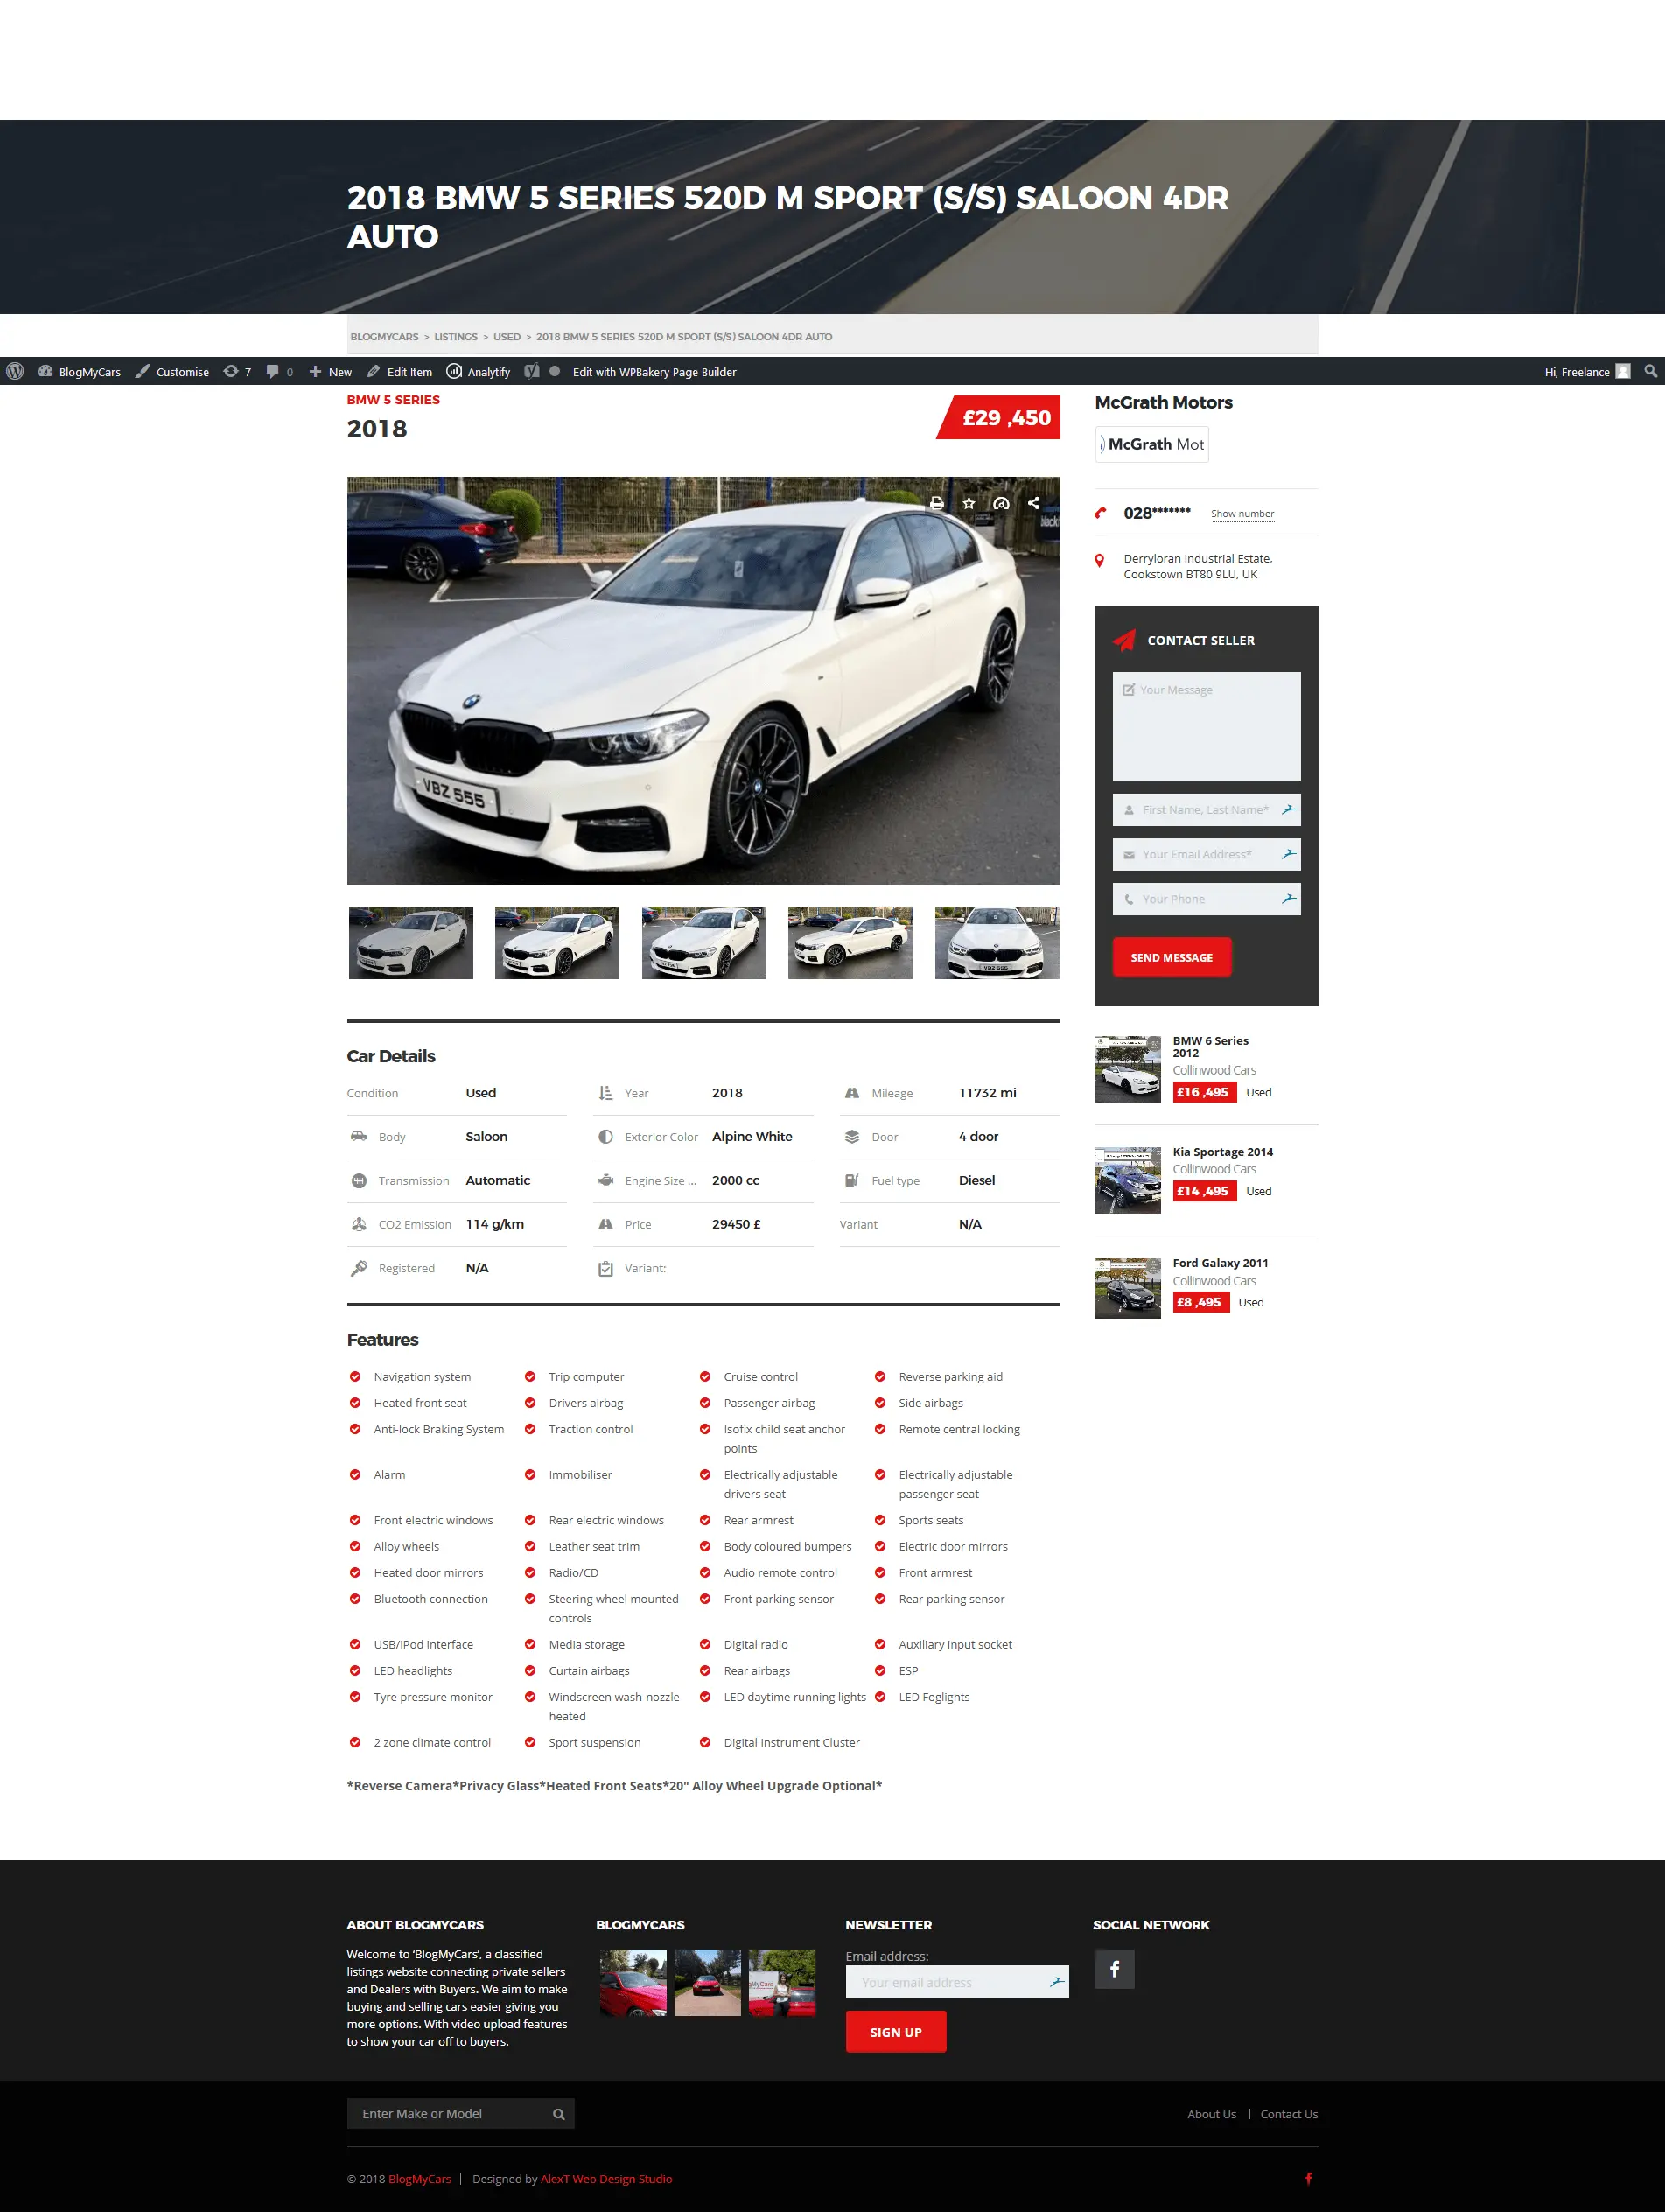Screen dimensions: 1665x2212
Task: Select Edit Item in admin bar
Action: click(399, 371)
